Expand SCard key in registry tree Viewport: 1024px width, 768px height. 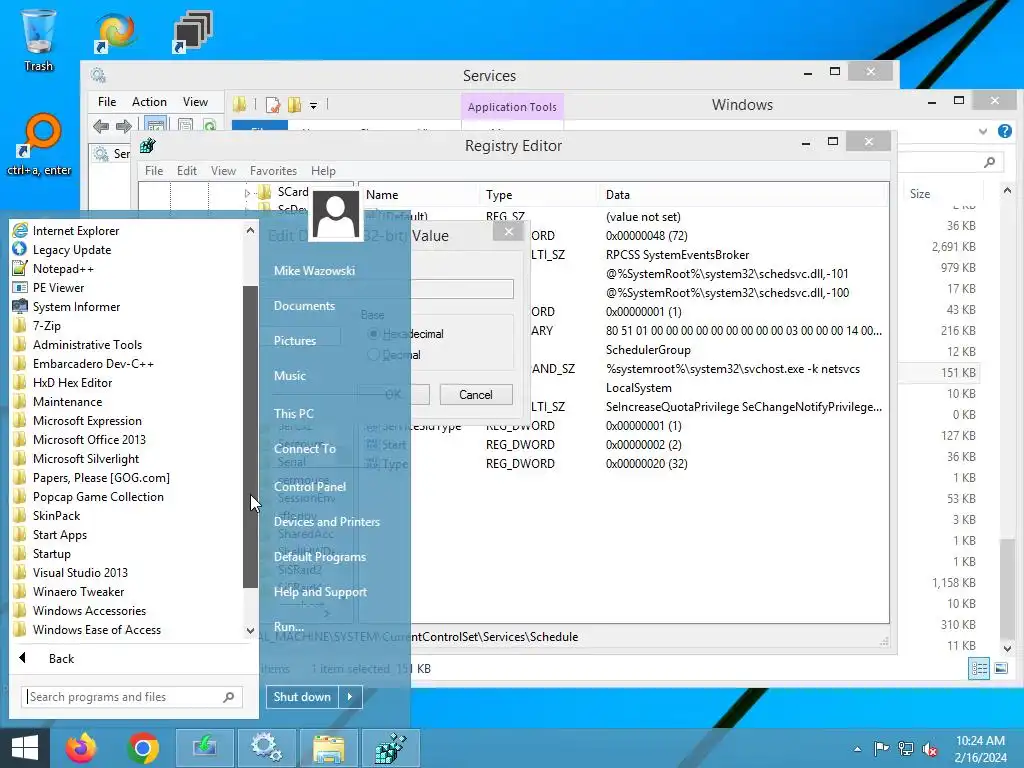[x=247, y=193]
